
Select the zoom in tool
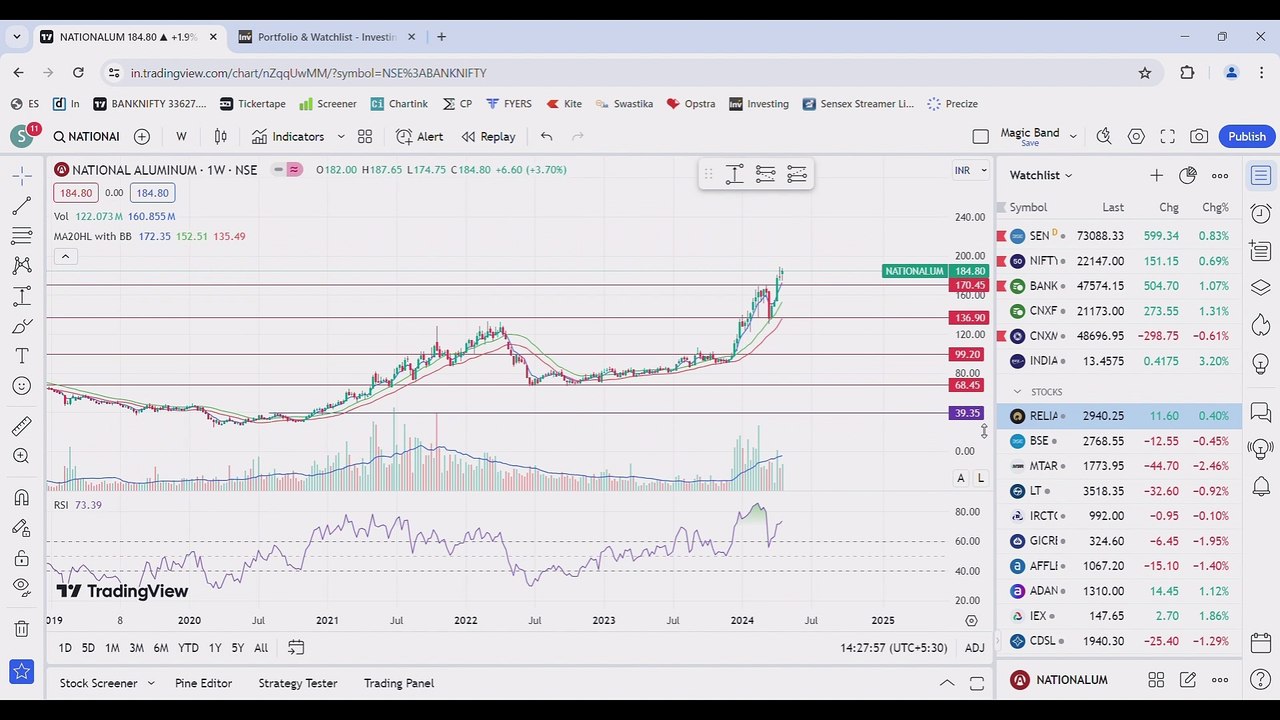pos(21,457)
